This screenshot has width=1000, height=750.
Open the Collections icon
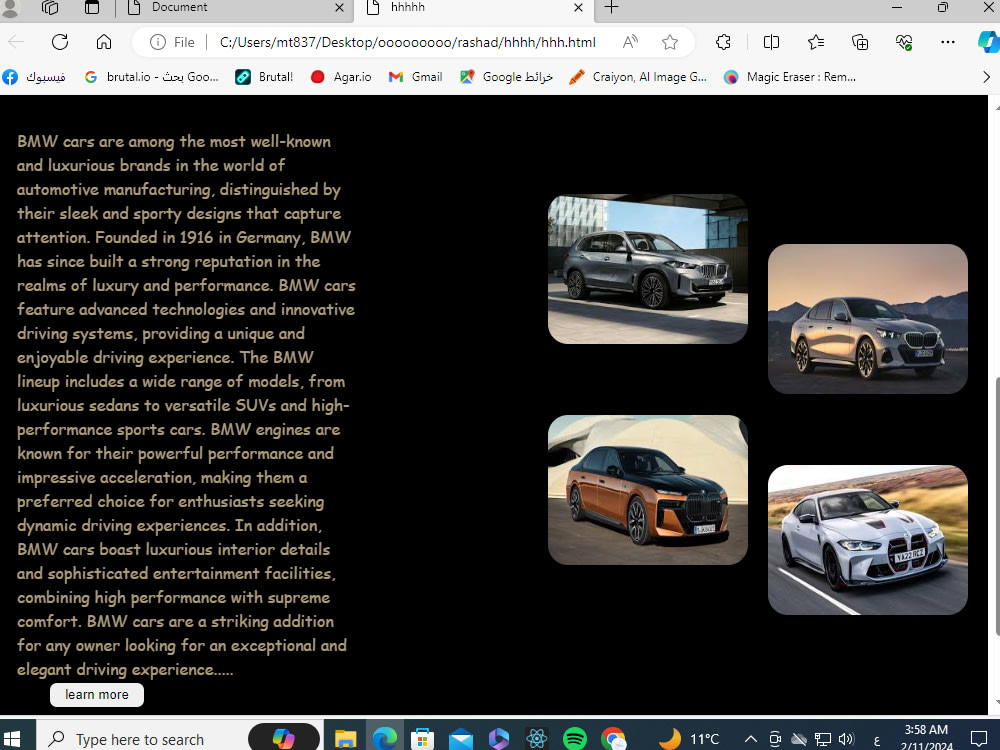(x=860, y=42)
